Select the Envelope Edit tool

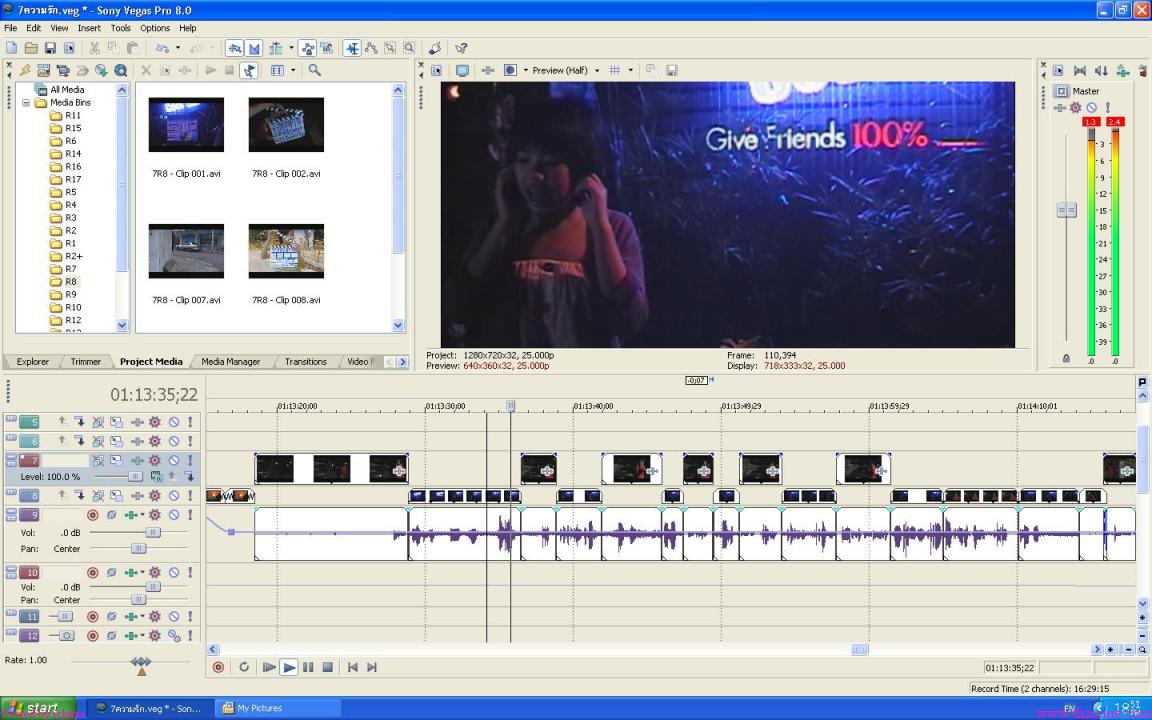pyautogui.click(x=371, y=48)
